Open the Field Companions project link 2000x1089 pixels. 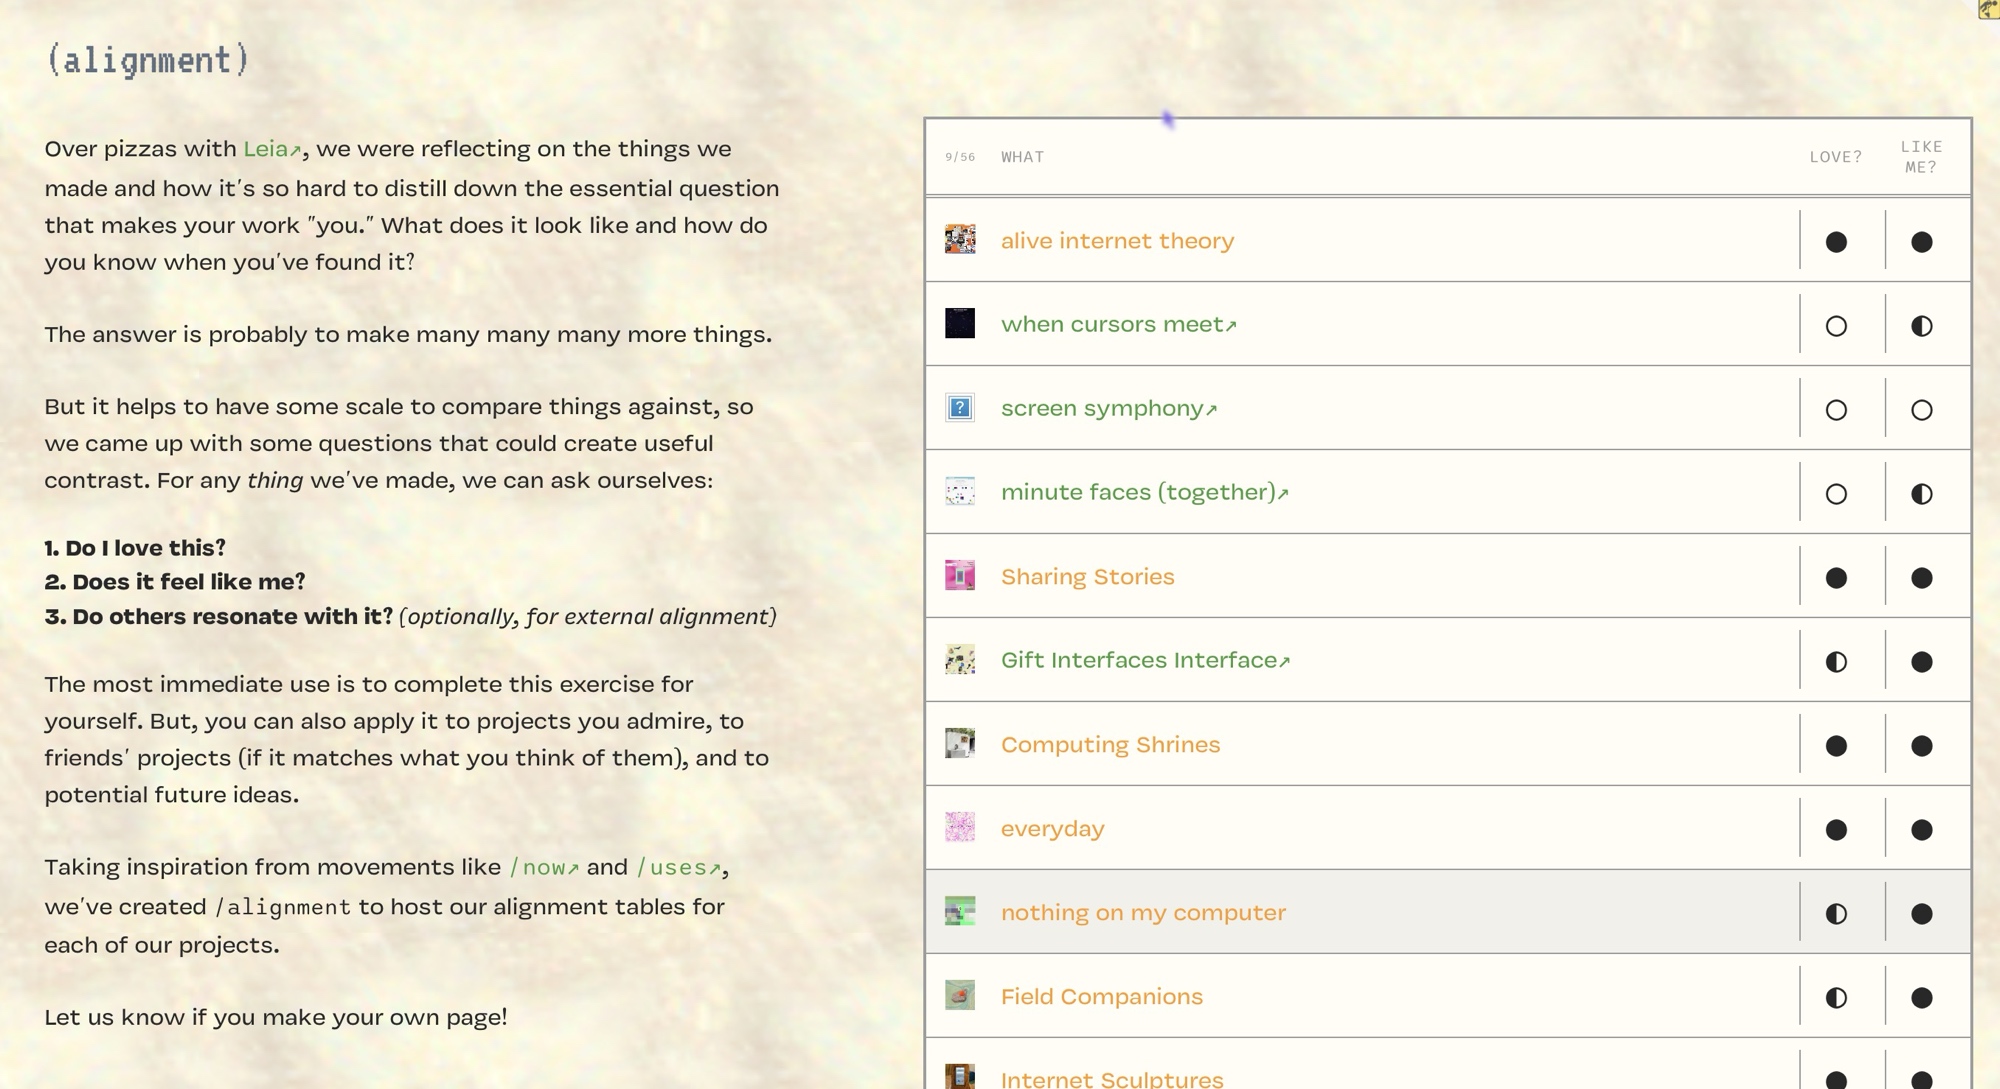[x=1101, y=996]
